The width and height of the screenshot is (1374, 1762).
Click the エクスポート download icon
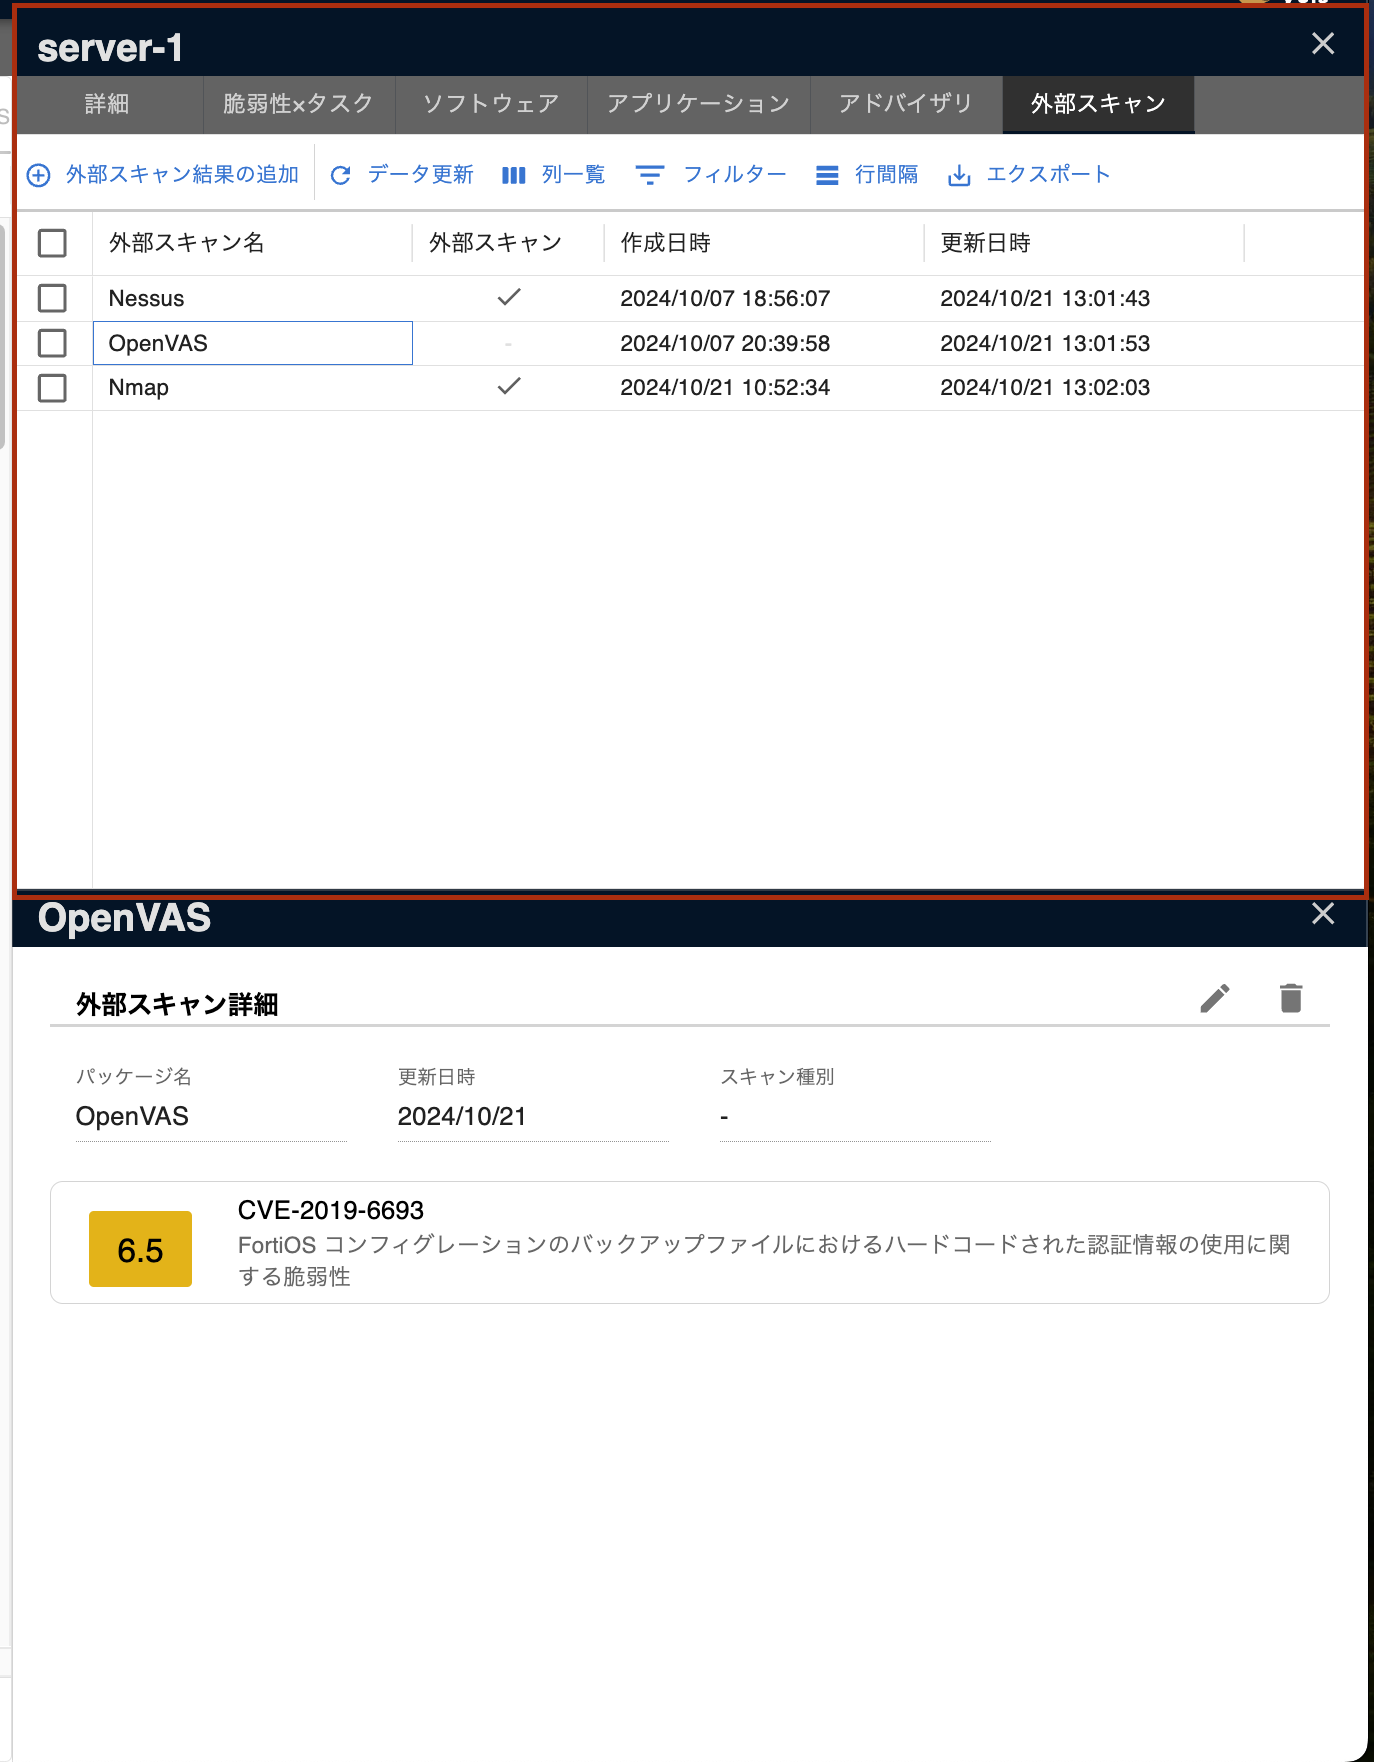pyautogui.click(x=959, y=176)
